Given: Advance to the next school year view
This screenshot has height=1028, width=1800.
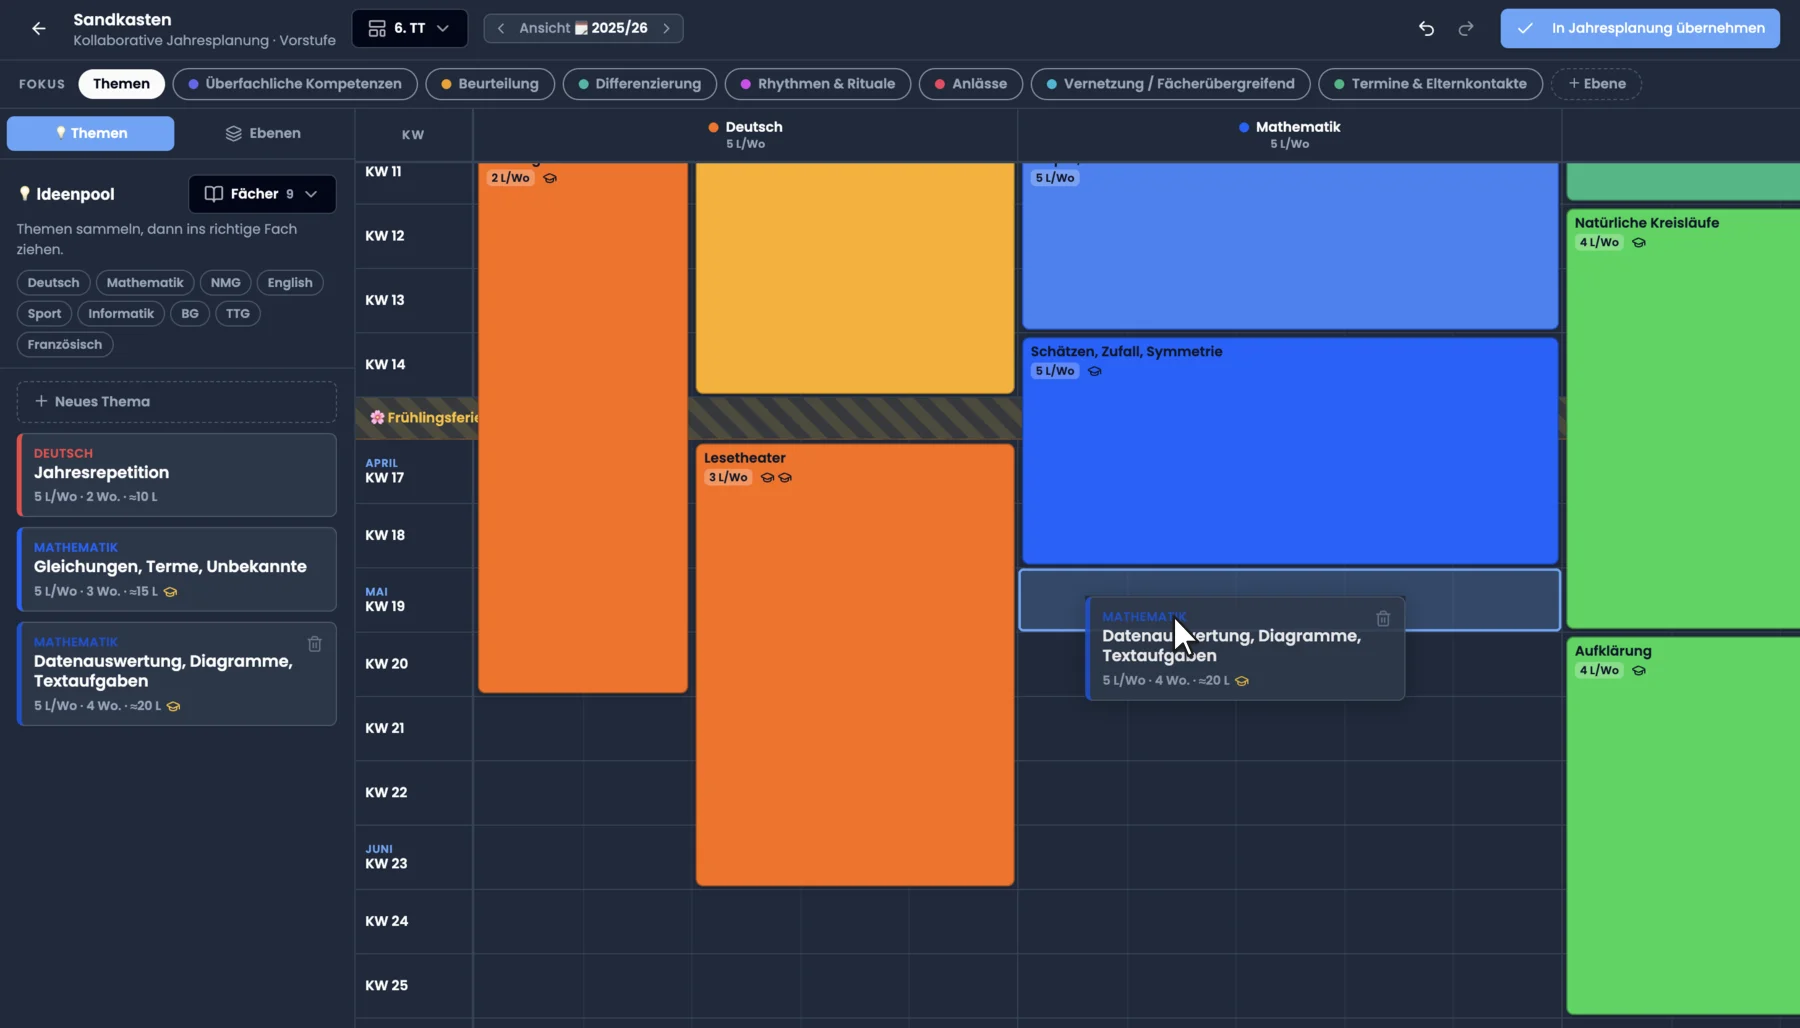Looking at the screenshot, I should point(666,28).
